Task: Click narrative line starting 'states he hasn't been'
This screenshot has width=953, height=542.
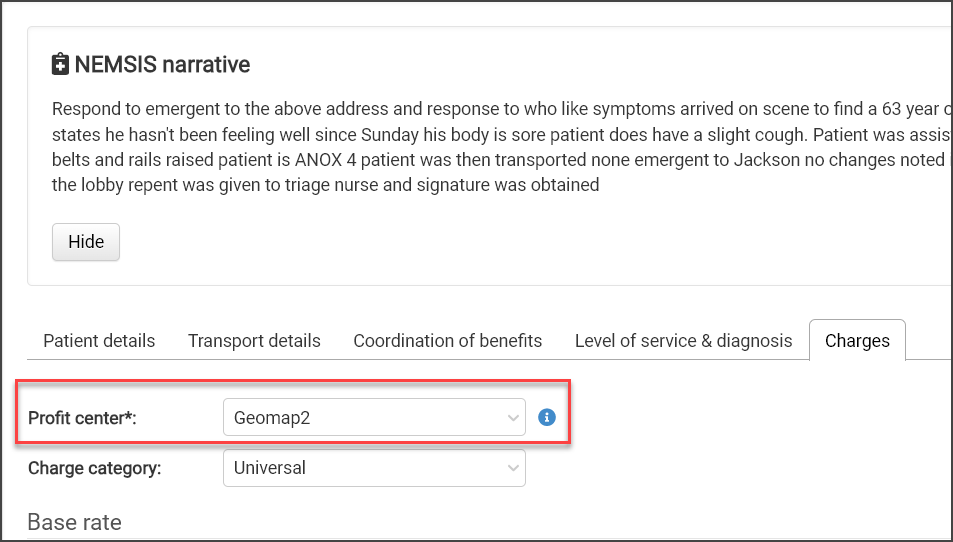Action: (490, 134)
